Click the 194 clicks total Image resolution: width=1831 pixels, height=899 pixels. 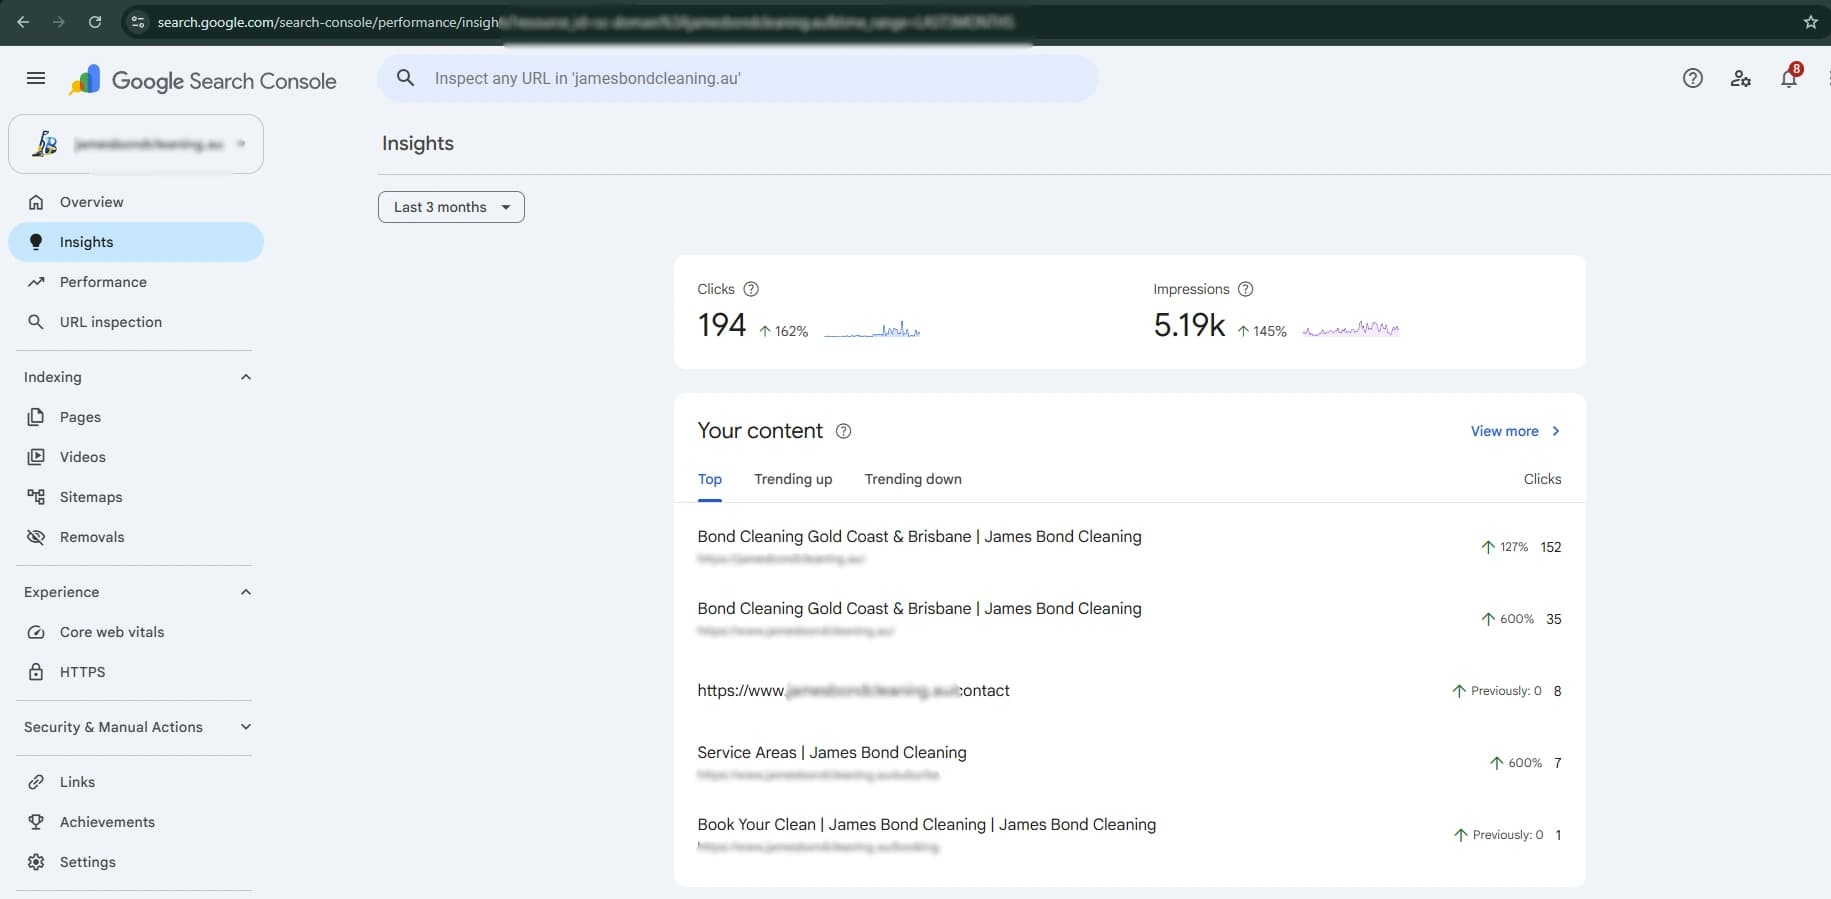click(722, 325)
